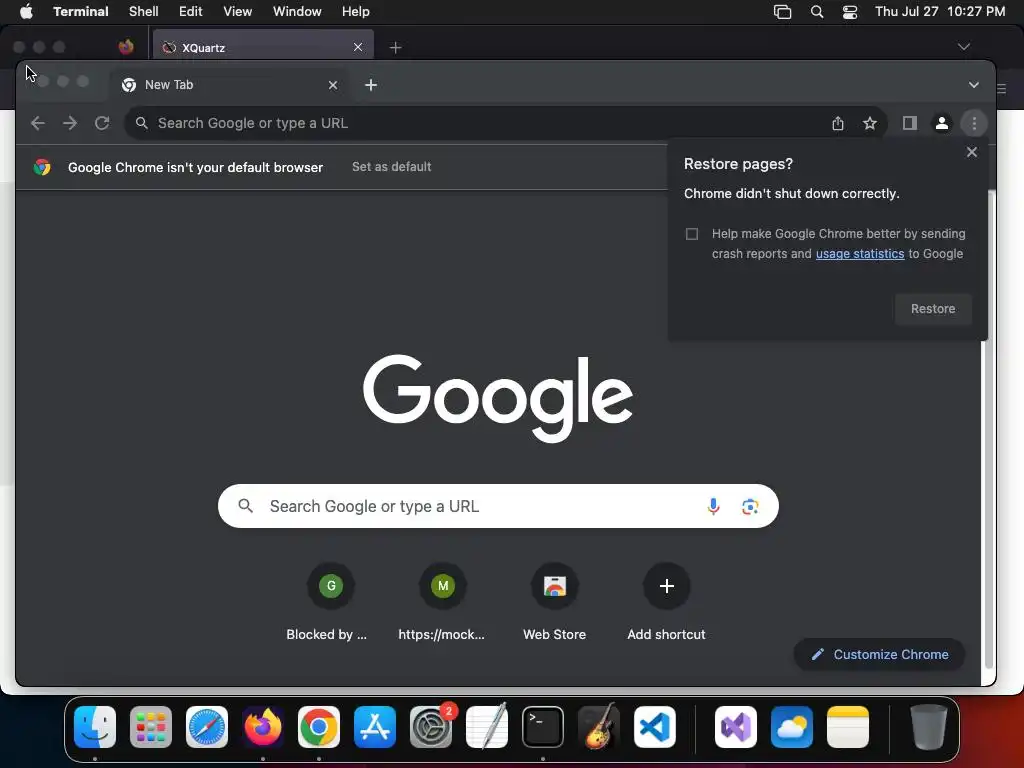Open the Apple menu
The image size is (1024, 768).
point(26,12)
